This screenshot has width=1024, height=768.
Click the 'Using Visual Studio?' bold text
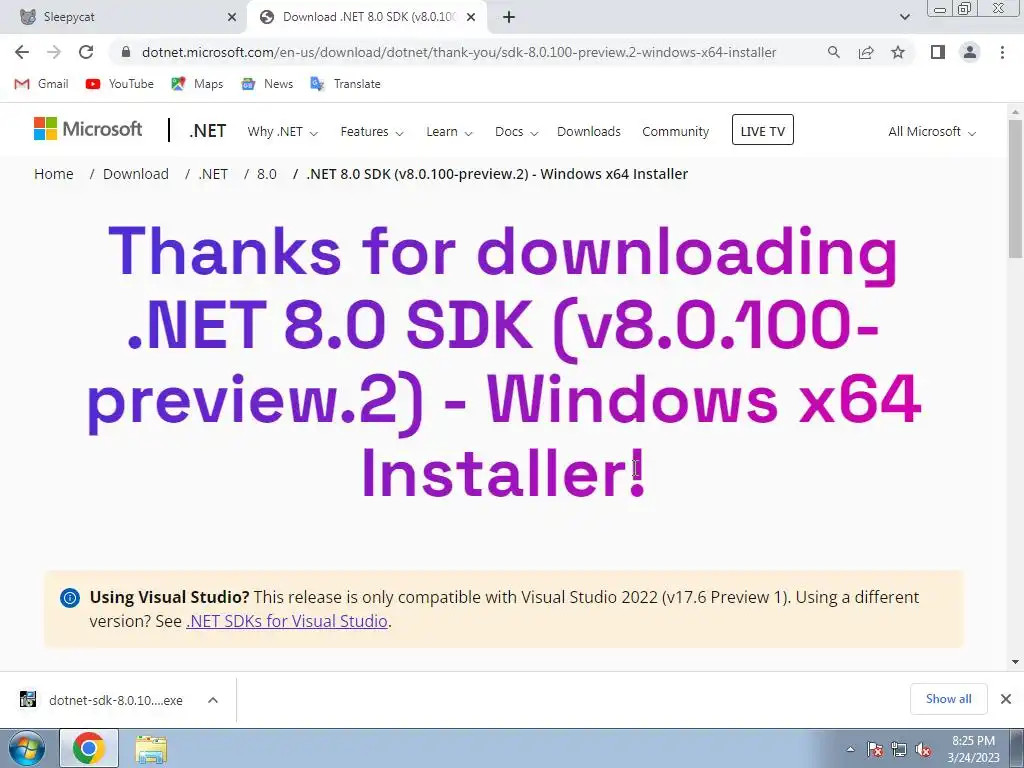pos(169,597)
